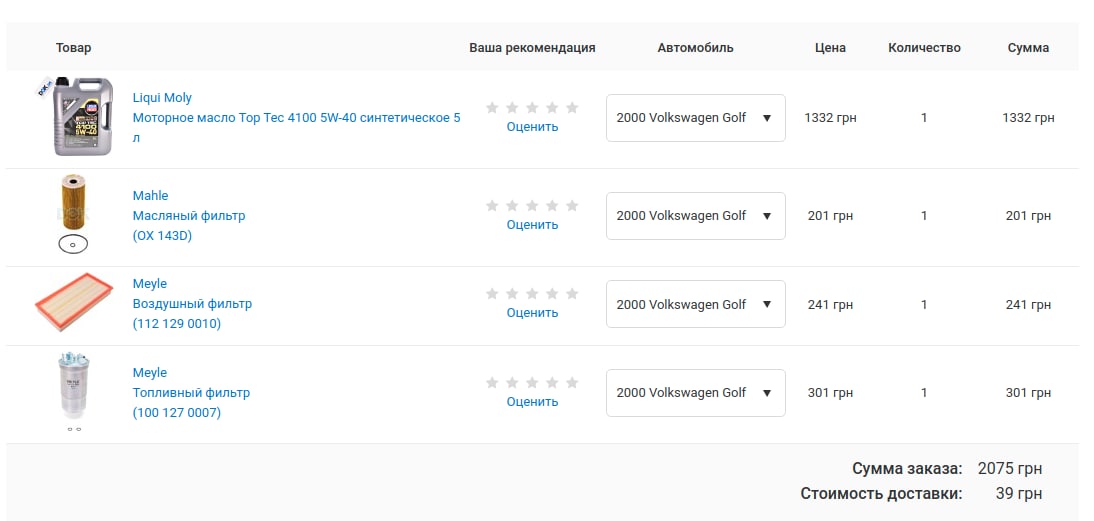Open Meyle brand link above Воздушный фильтр
This screenshot has width=1094, height=521.
tap(149, 284)
